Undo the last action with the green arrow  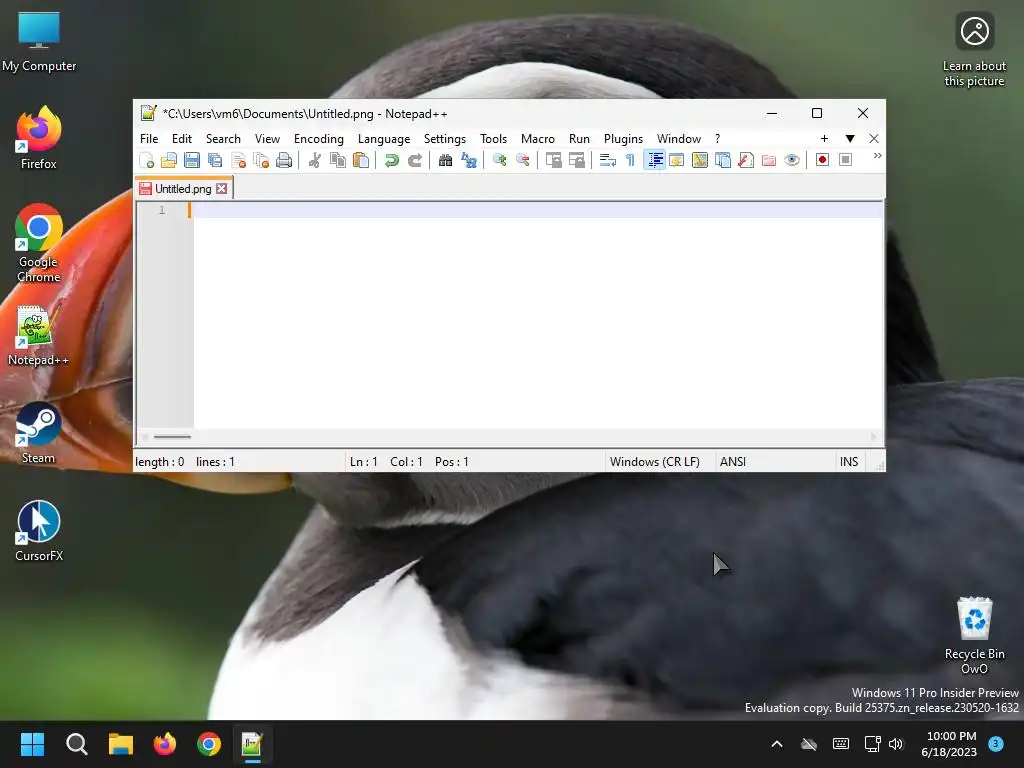tap(391, 160)
